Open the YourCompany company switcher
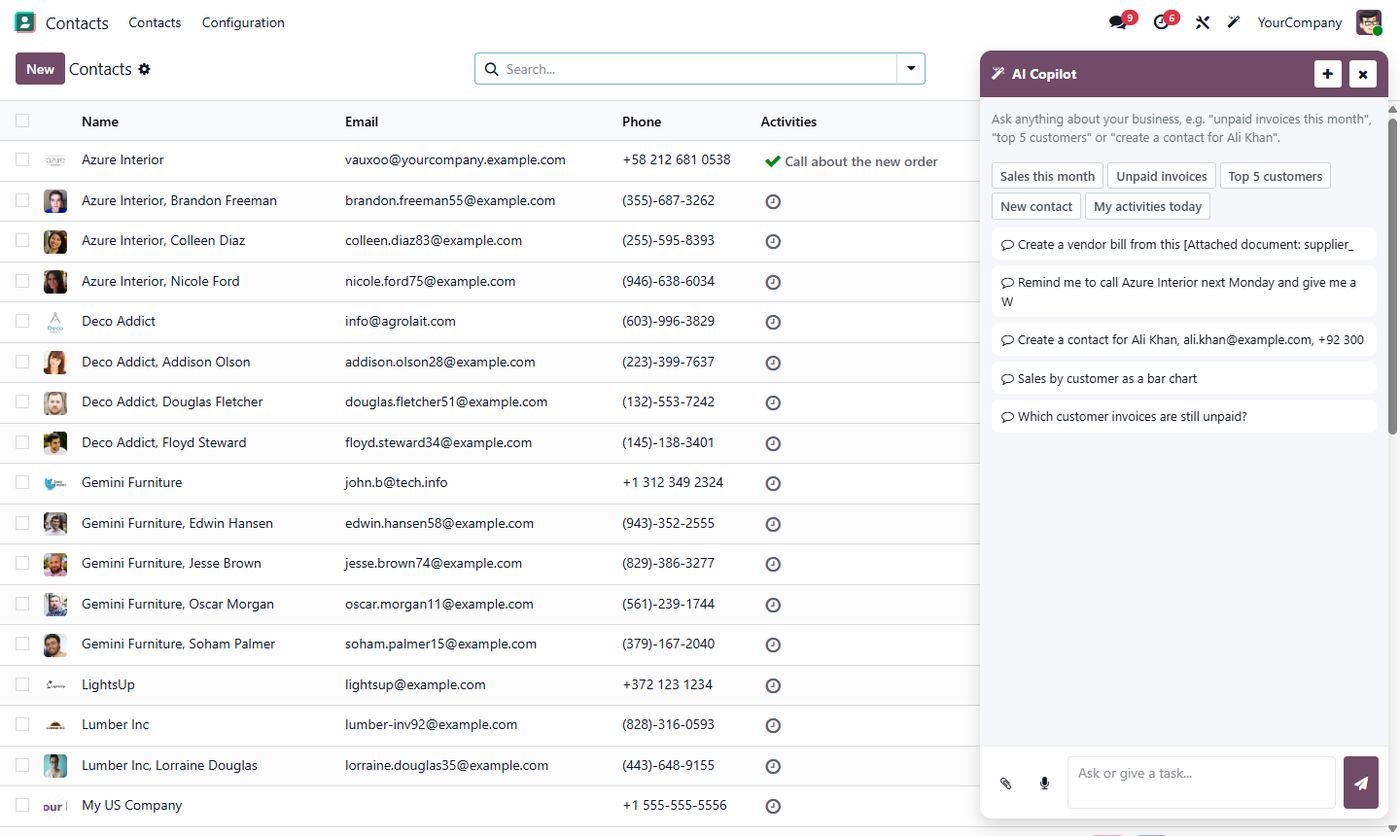 coord(1299,22)
